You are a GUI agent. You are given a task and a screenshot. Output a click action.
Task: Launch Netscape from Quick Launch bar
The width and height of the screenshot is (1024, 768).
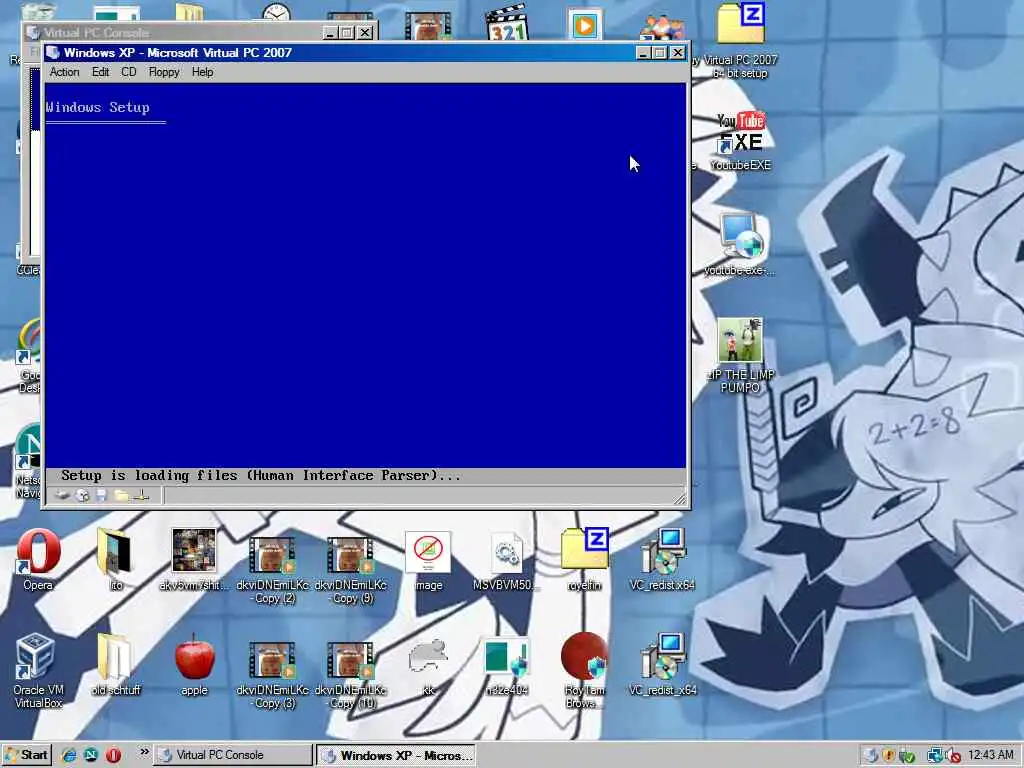click(91, 756)
